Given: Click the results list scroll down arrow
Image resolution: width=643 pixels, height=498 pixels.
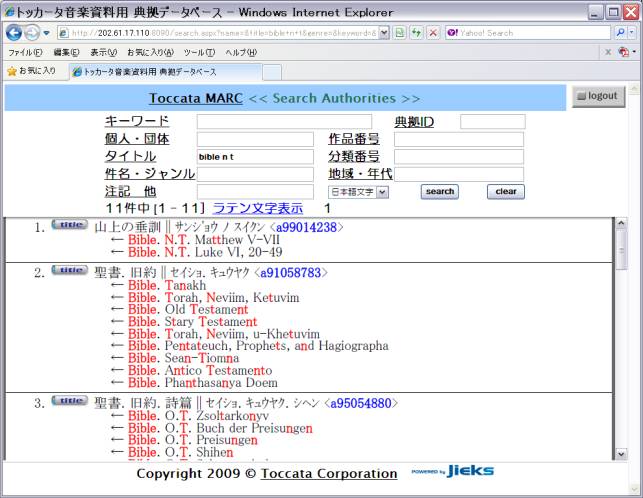Looking at the screenshot, I should coord(621,454).
